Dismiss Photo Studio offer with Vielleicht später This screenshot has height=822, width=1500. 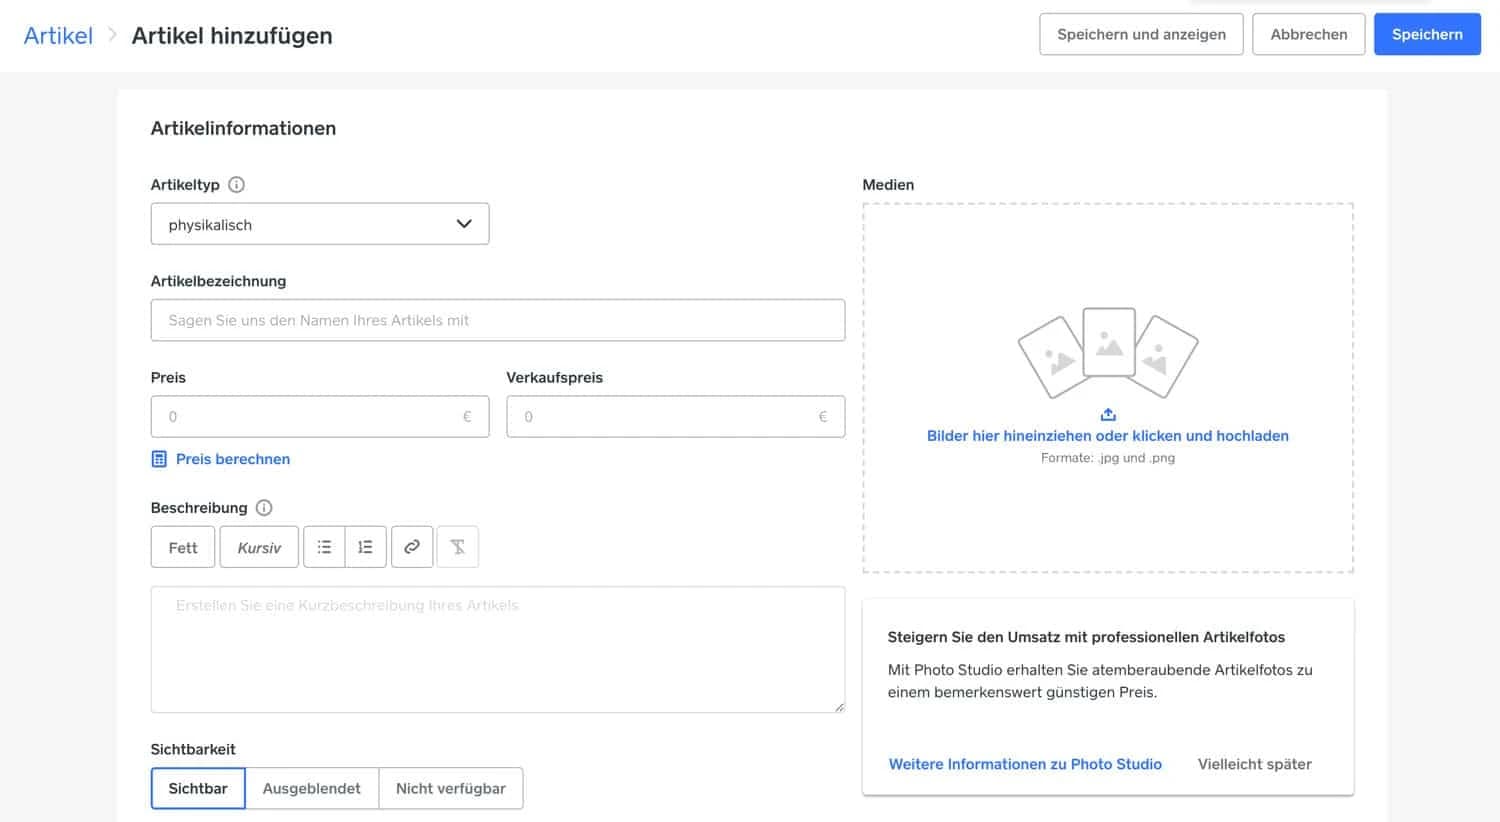tap(1254, 763)
